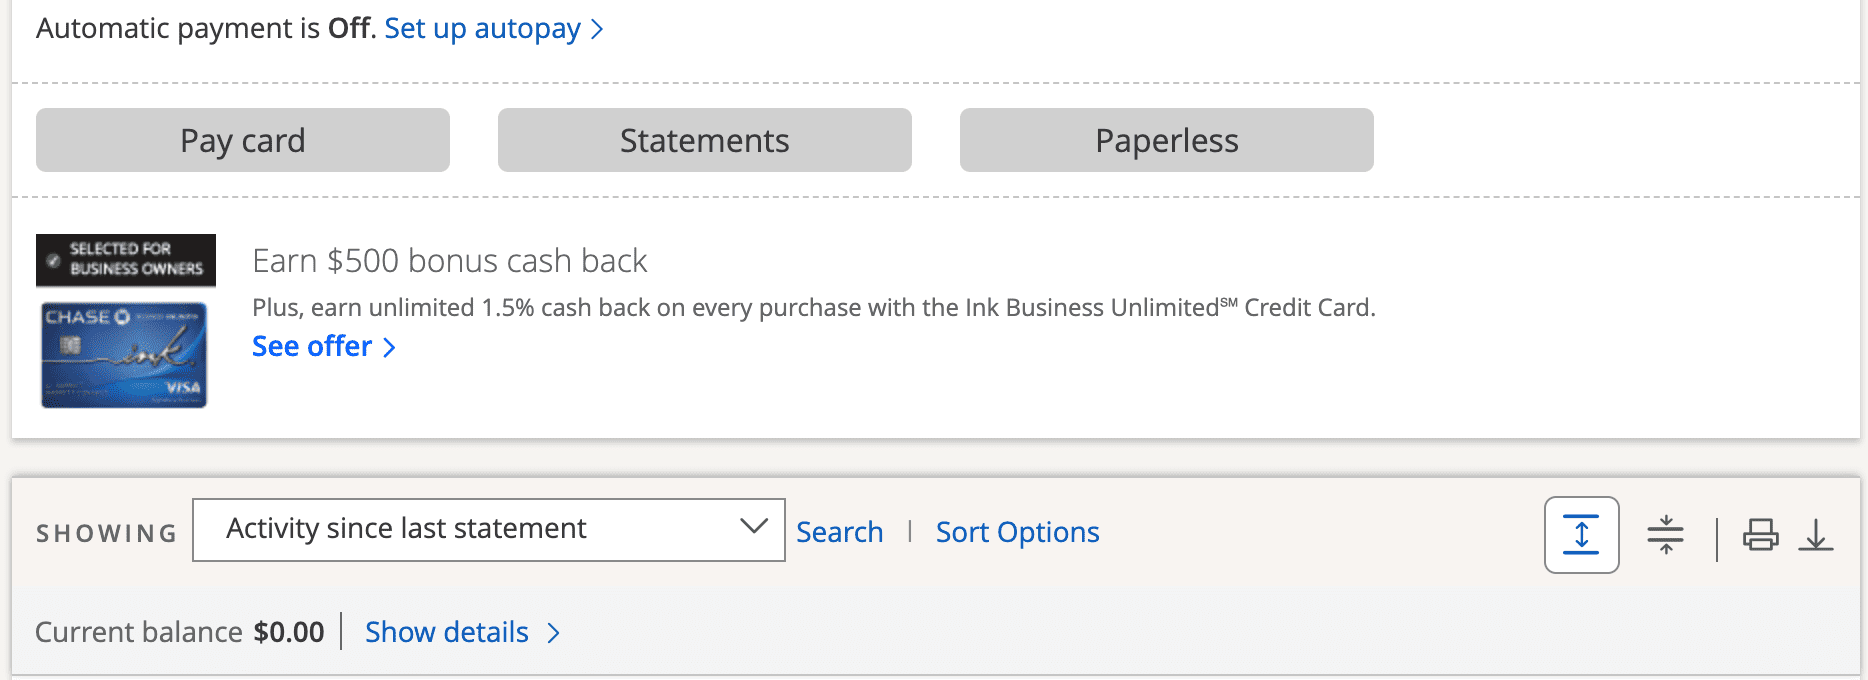
Task: Download account activity with the arrow icon
Action: click(1815, 534)
